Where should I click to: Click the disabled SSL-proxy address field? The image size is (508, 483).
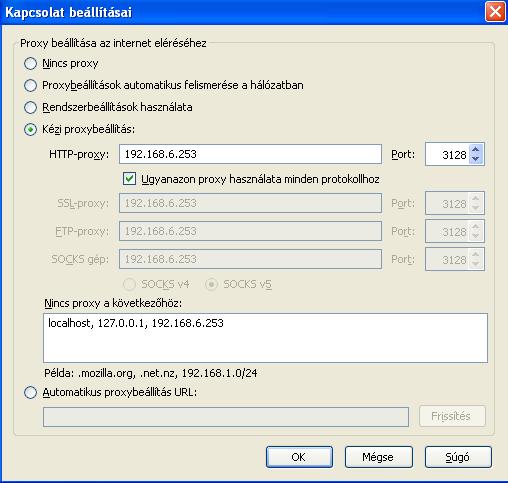tap(250, 203)
